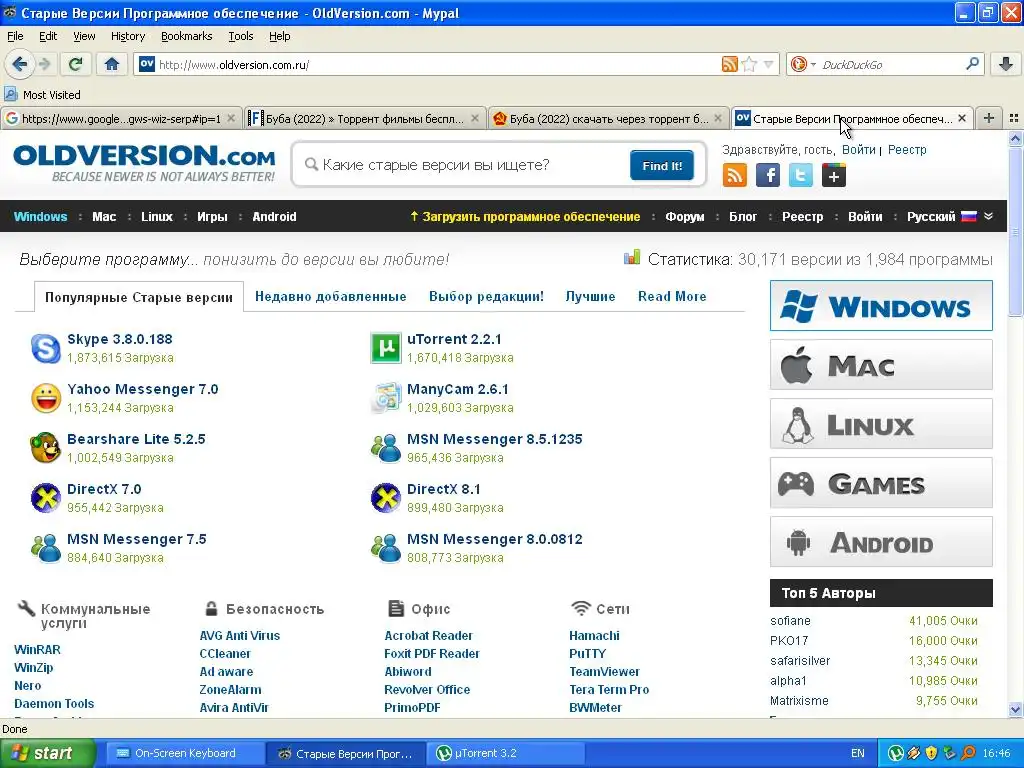This screenshot has height=768, width=1024.
Task: Click the Linux platform banner button
Action: click(x=881, y=423)
